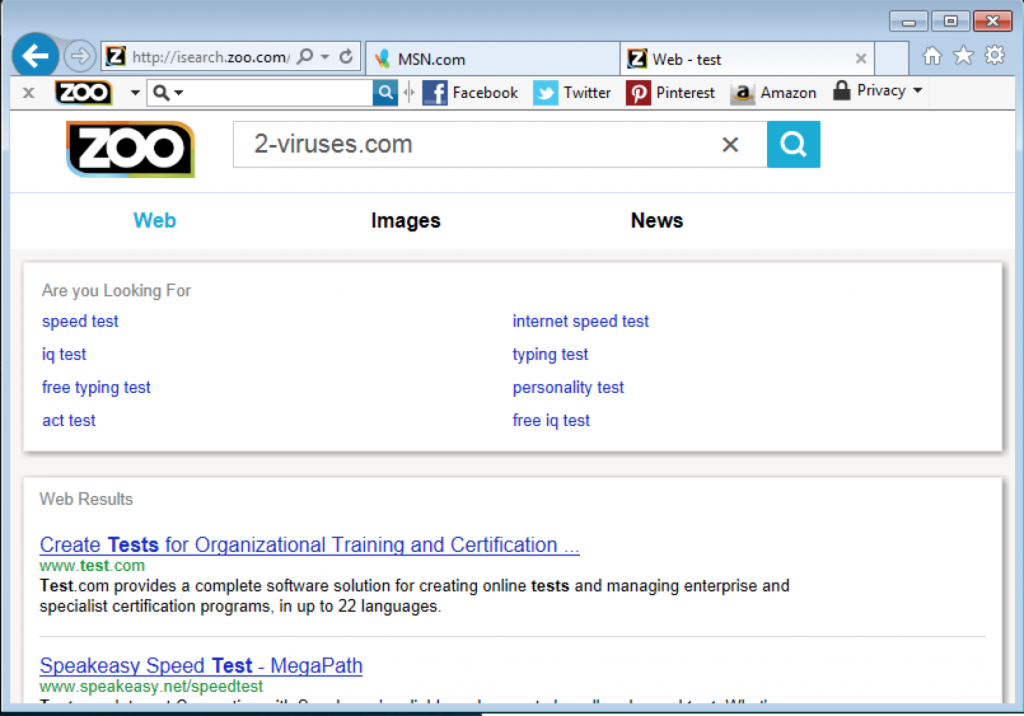The image size is (1024, 716).
Task: Switch to the MSN.com tab
Action: [x=493, y=59]
